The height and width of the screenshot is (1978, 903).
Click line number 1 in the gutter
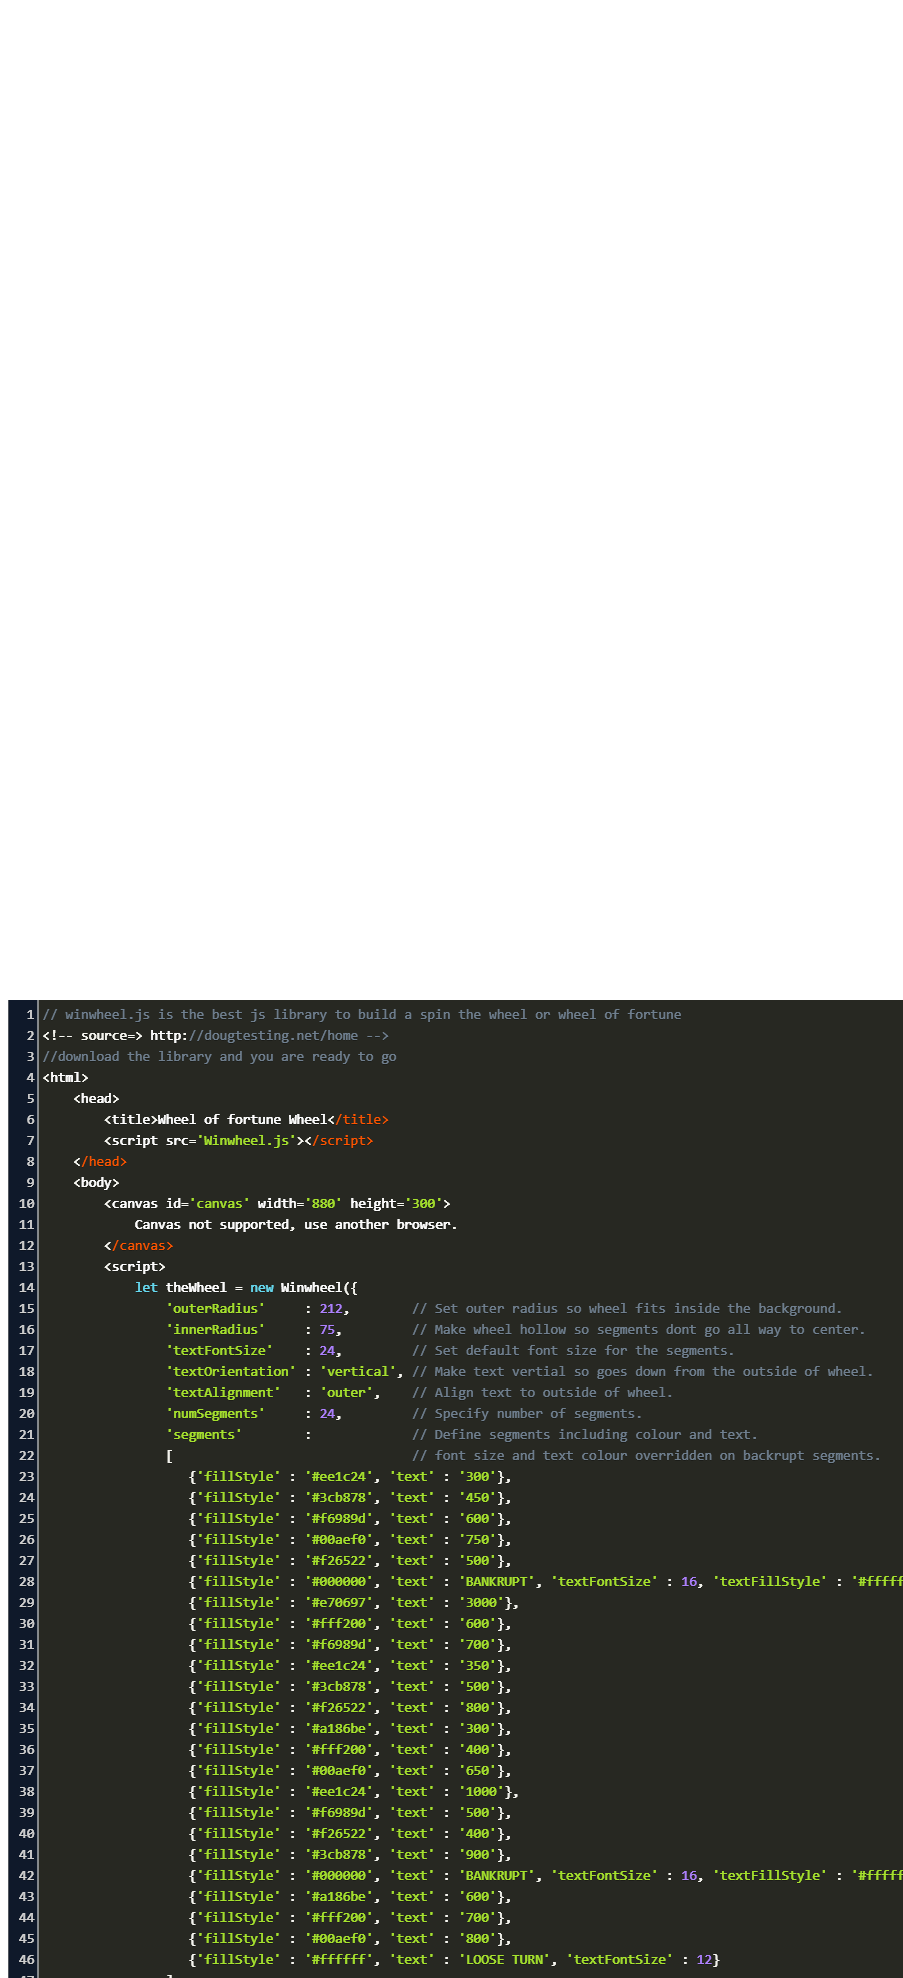30,1014
